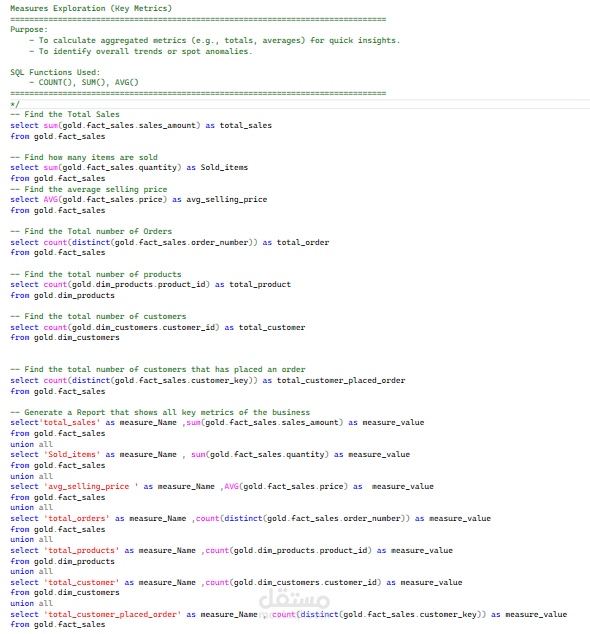590x634 pixels.
Task: Click line ending 'as total_customer_placed_order'
Action: coord(207,380)
